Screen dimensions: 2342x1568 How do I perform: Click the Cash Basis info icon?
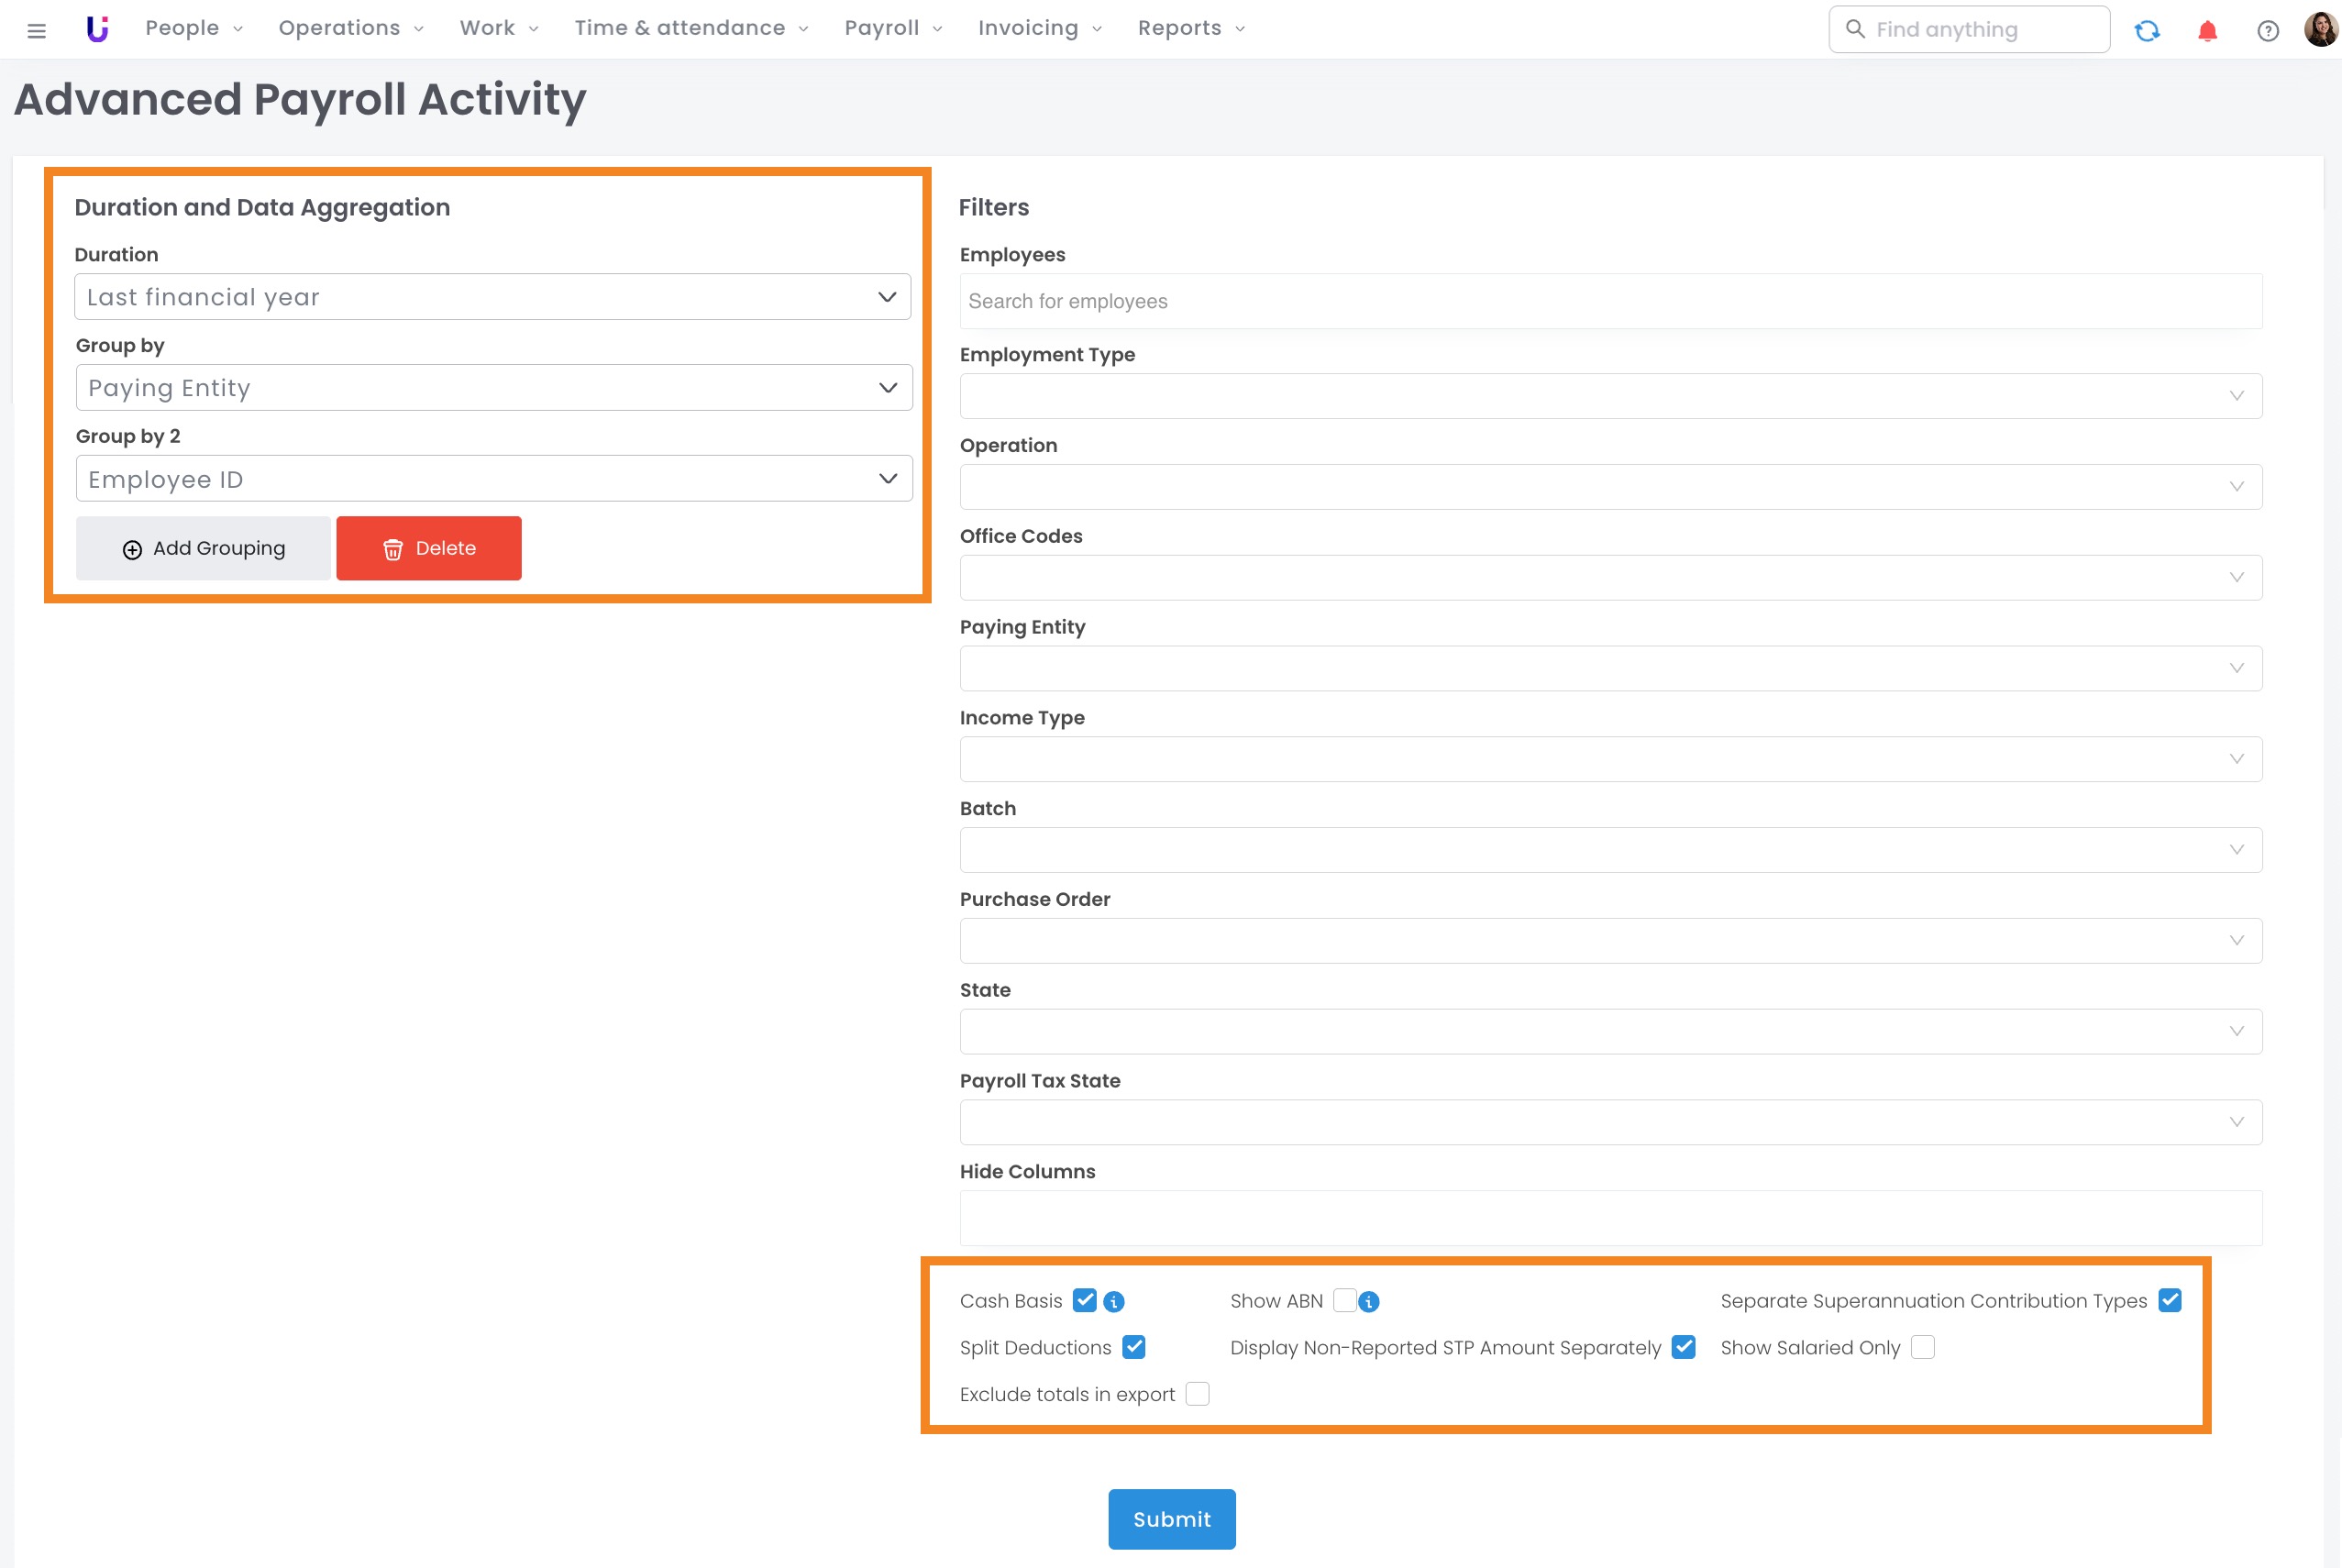1113,1302
